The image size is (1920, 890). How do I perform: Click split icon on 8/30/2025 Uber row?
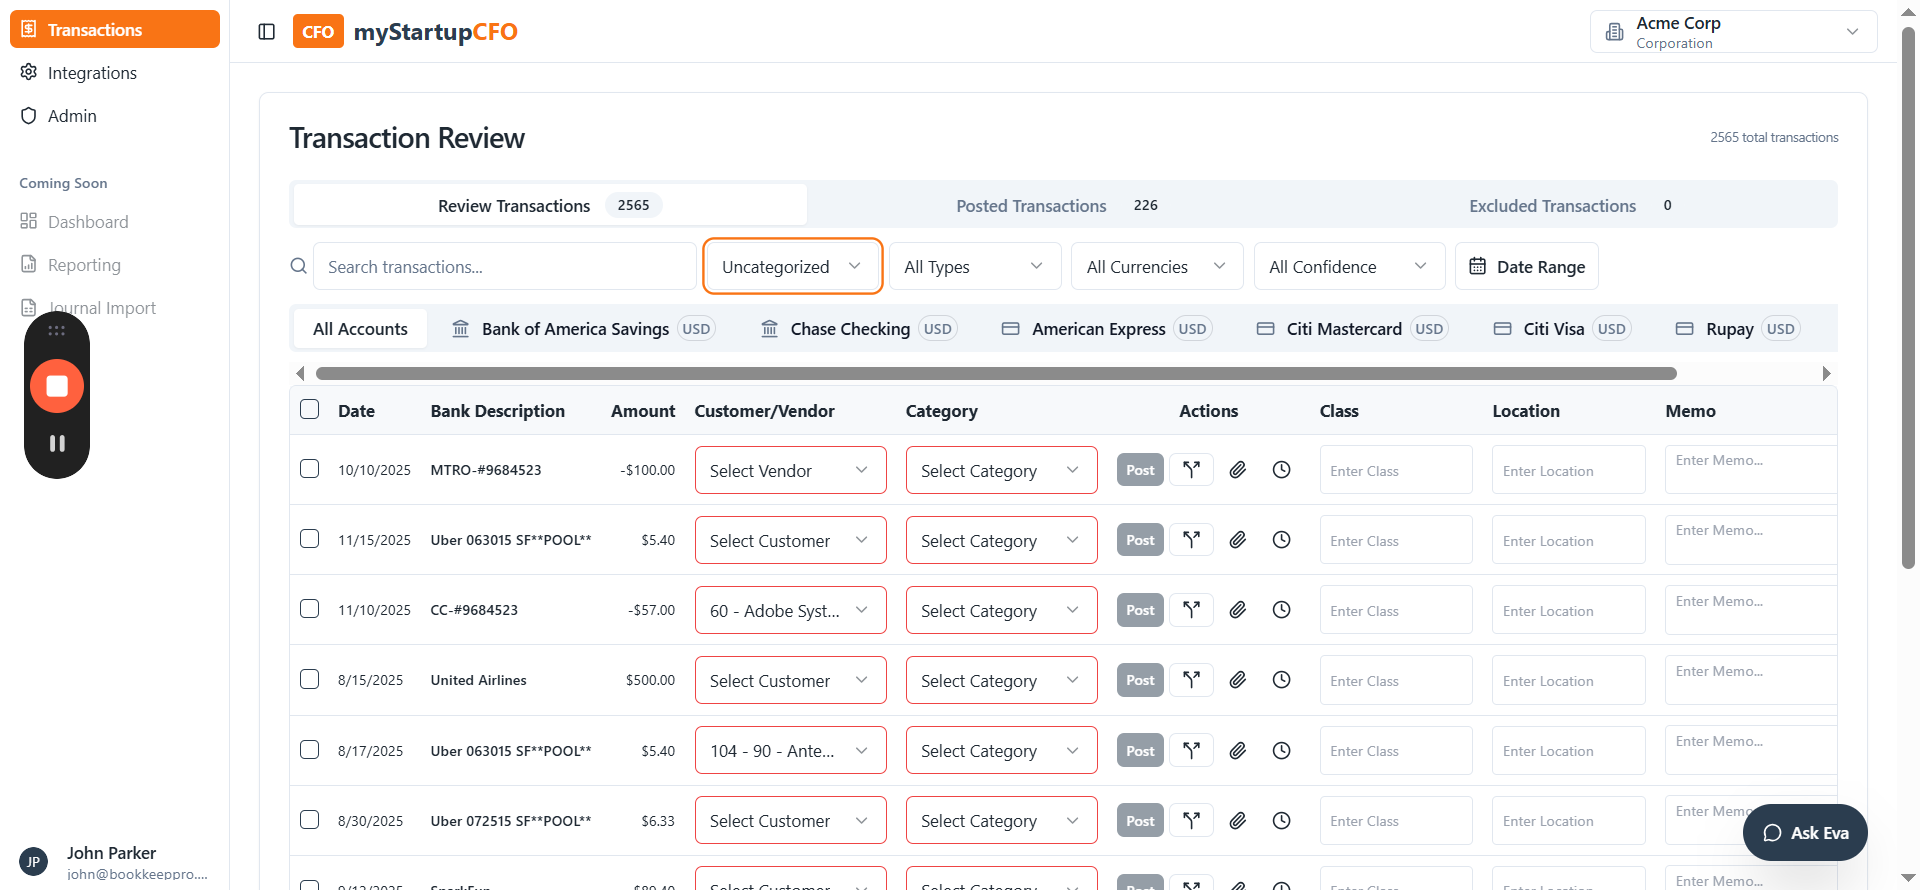pyautogui.click(x=1191, y=821)
